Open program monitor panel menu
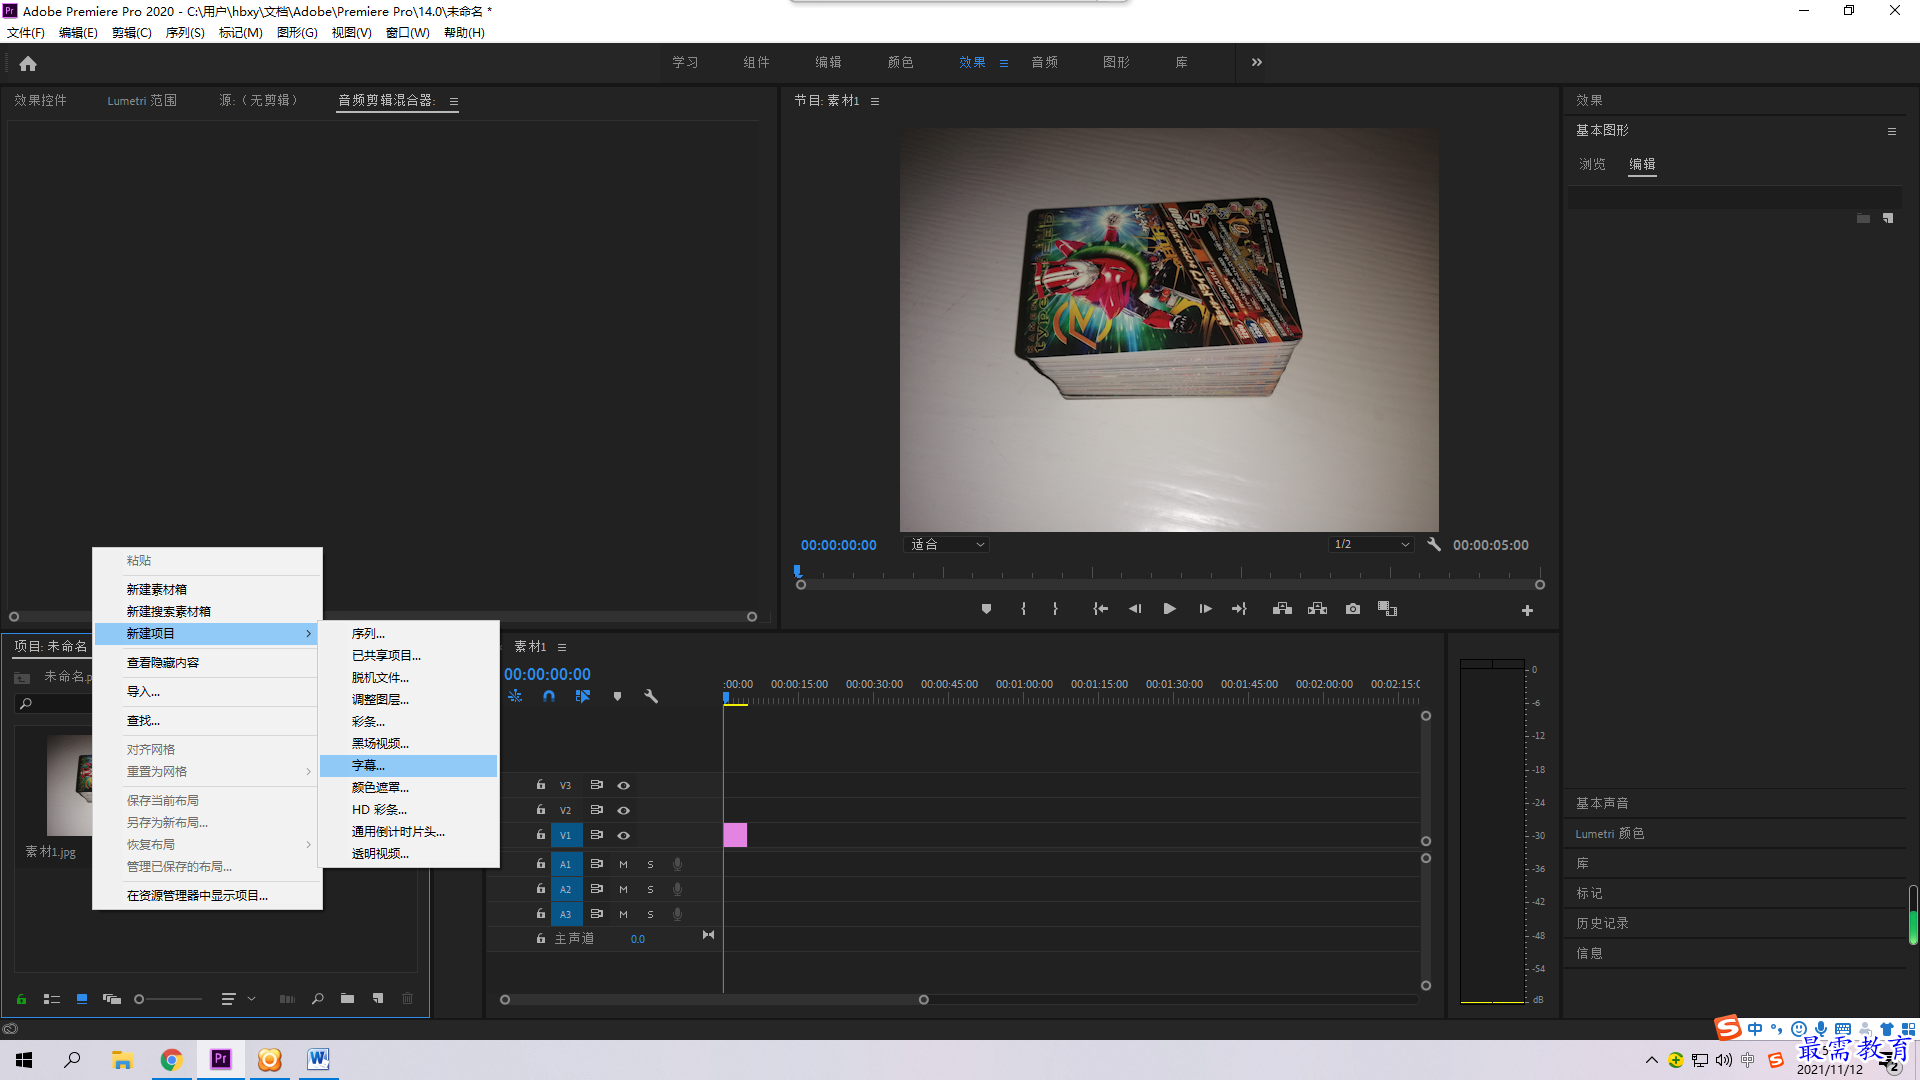Image resolution: width=1920 pixels, height=1080 pixels. pyautogui.click(x=875, y=101)
